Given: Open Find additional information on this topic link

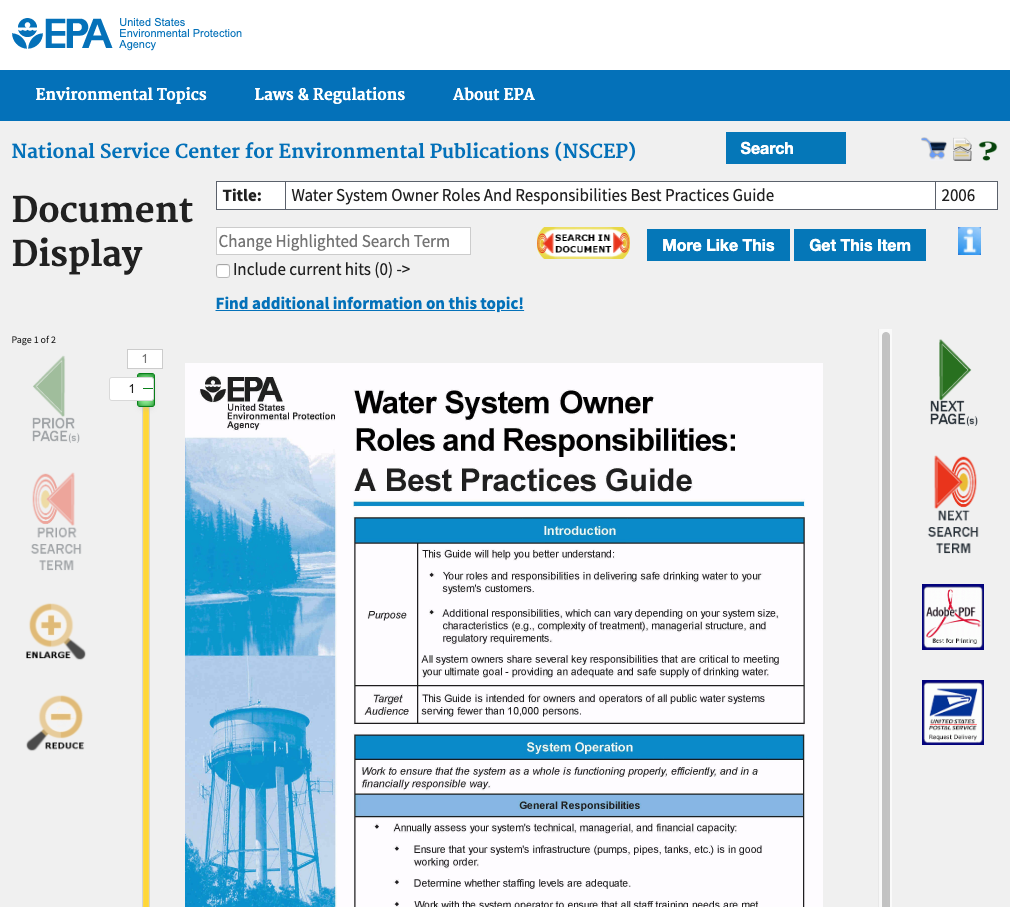Looking at the screenshot, I should pyautogui.click(x=370, y=303).
